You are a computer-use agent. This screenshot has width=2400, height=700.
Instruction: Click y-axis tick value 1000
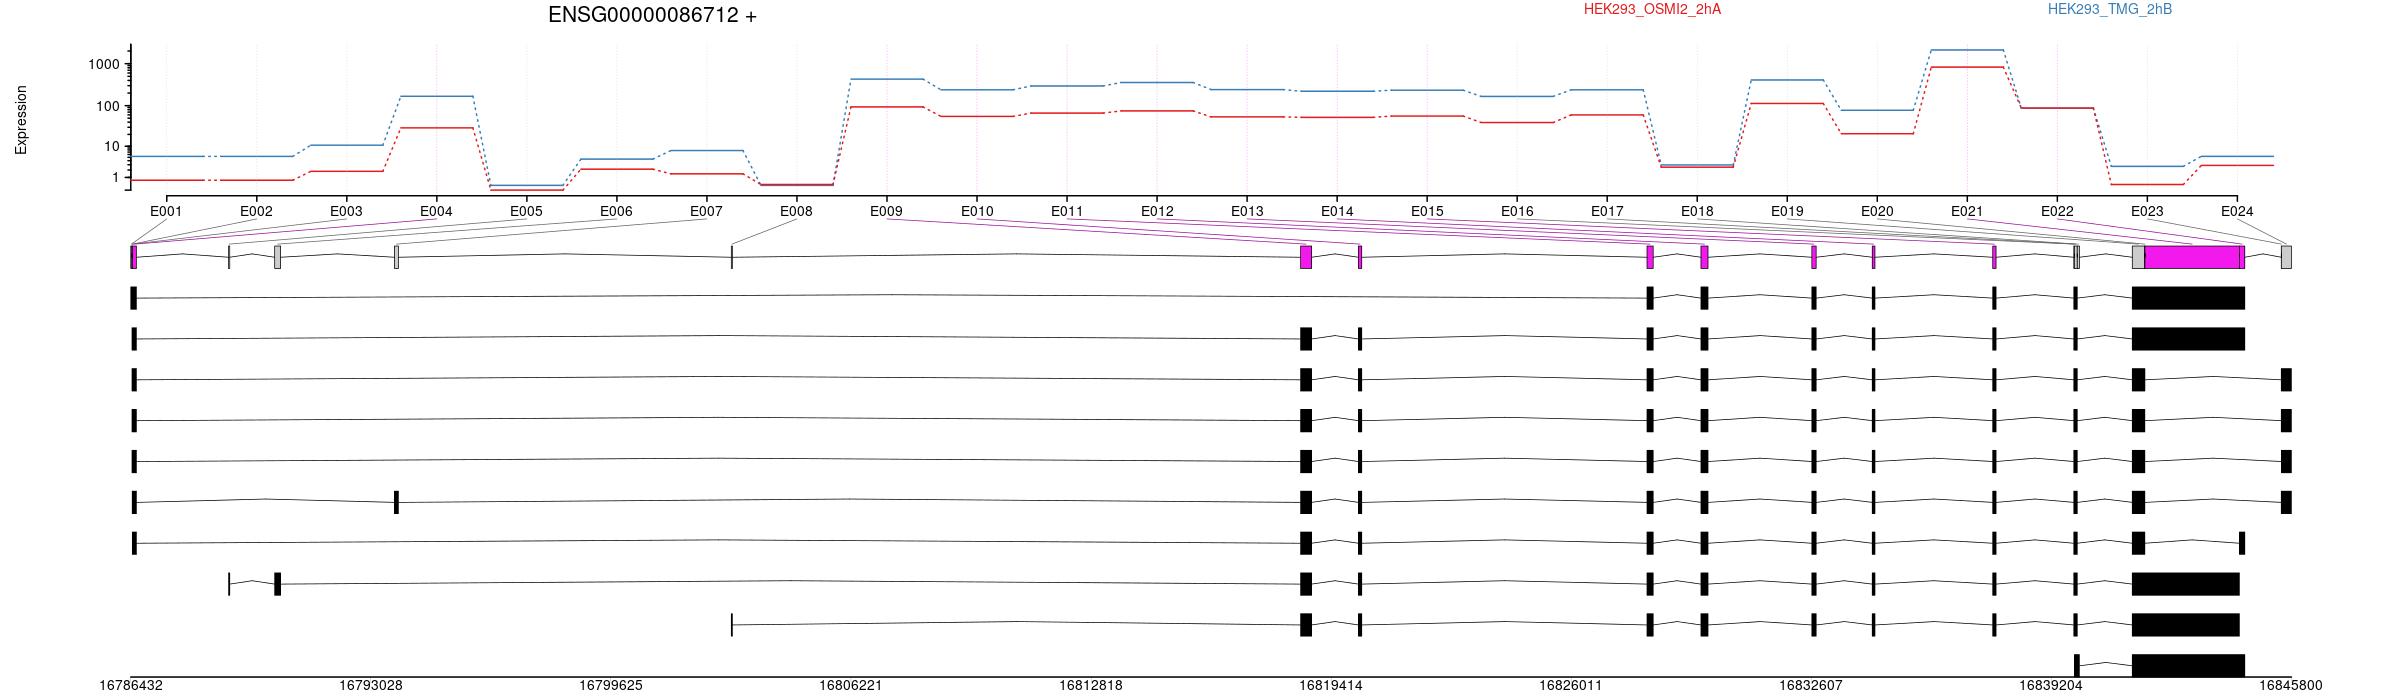point(104,64)
